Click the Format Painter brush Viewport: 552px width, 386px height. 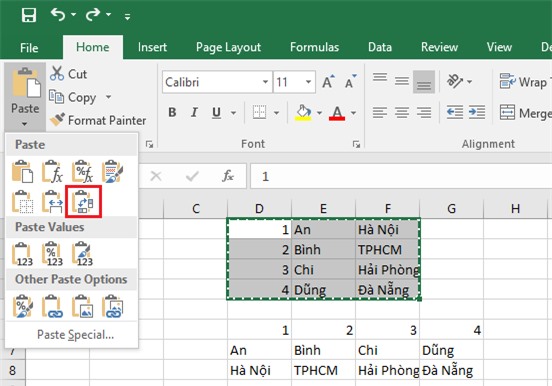pyautogui.click(x=57, y=120)
